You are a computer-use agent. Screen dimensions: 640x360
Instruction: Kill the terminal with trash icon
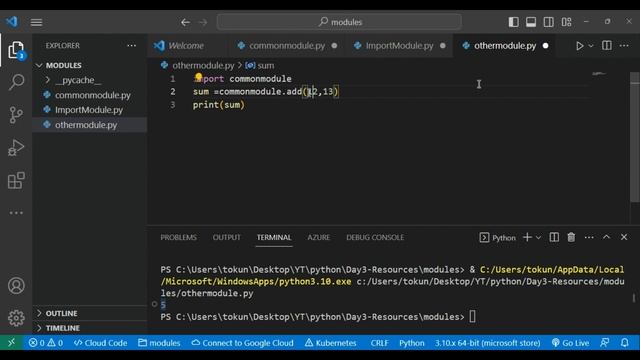coord(571,237)
